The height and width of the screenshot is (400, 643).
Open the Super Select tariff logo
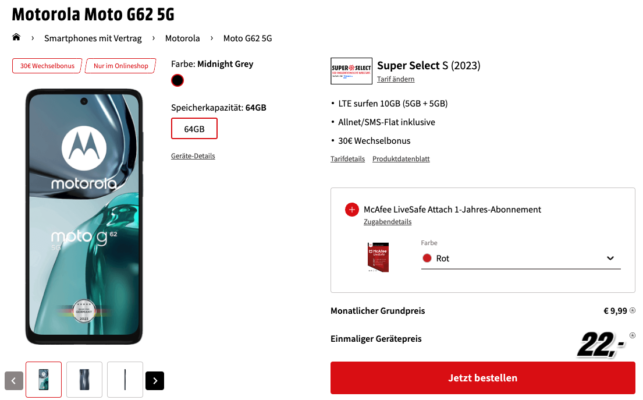click(x=351, y=71)
